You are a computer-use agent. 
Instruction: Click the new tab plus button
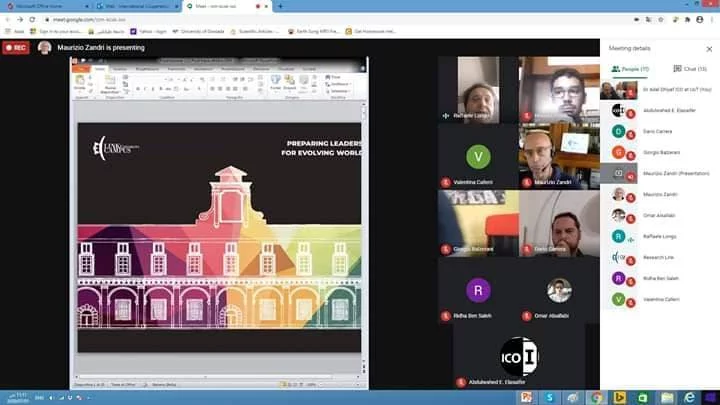(280, 6)
